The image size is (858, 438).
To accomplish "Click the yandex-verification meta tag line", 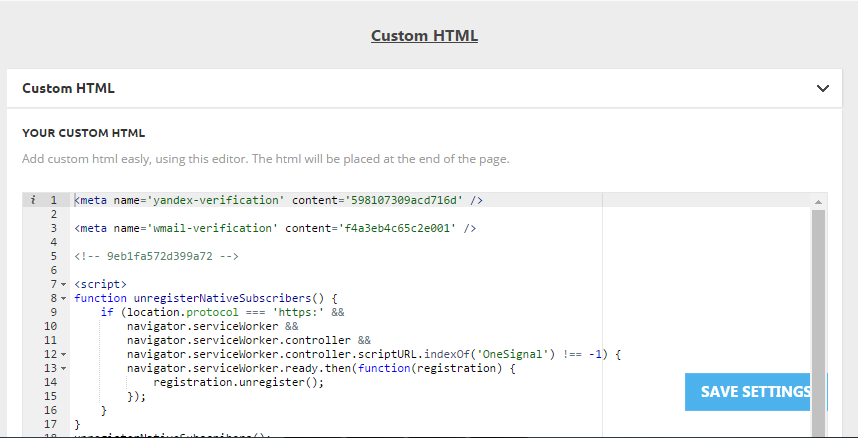I will point(279,200).
